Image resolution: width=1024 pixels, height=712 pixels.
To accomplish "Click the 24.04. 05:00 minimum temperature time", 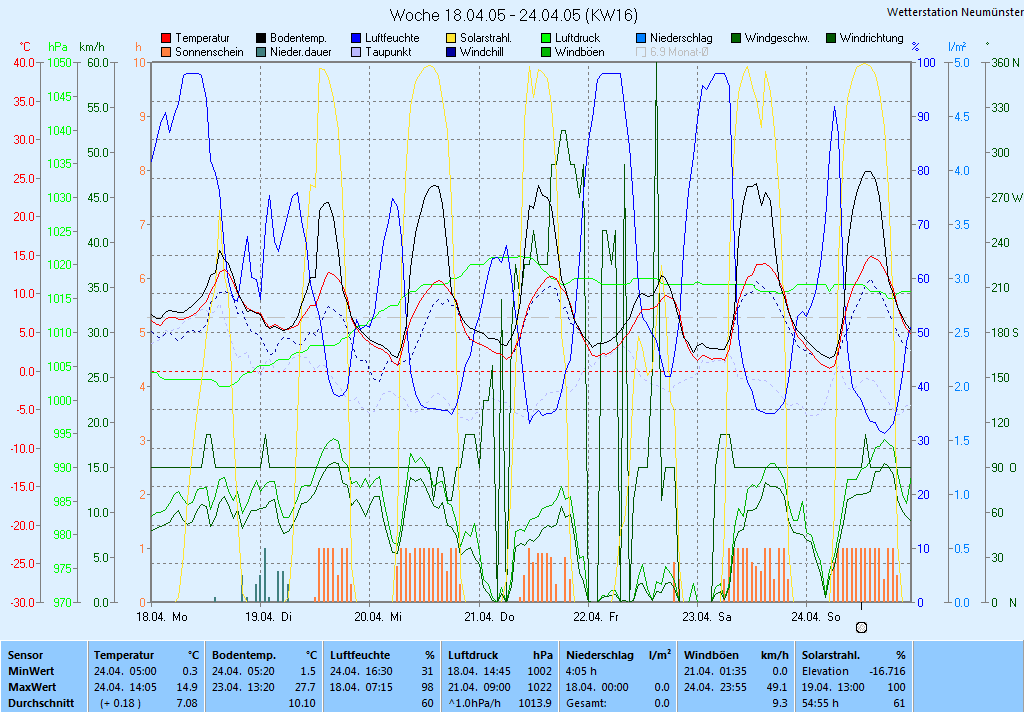I will pyautogui.click(x=125, y=671).
